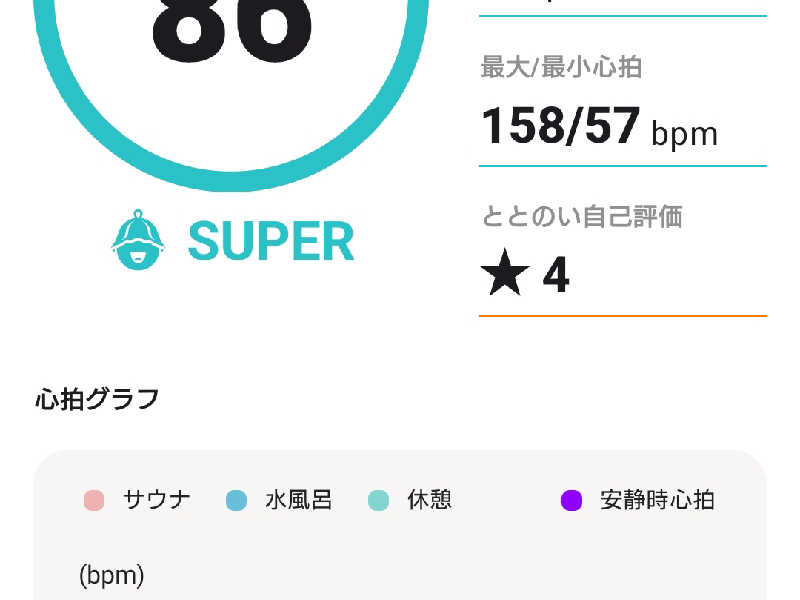The image size is (800, 600).
Task: Toggle the 安静時心拍 legend label
Action: 657,499
